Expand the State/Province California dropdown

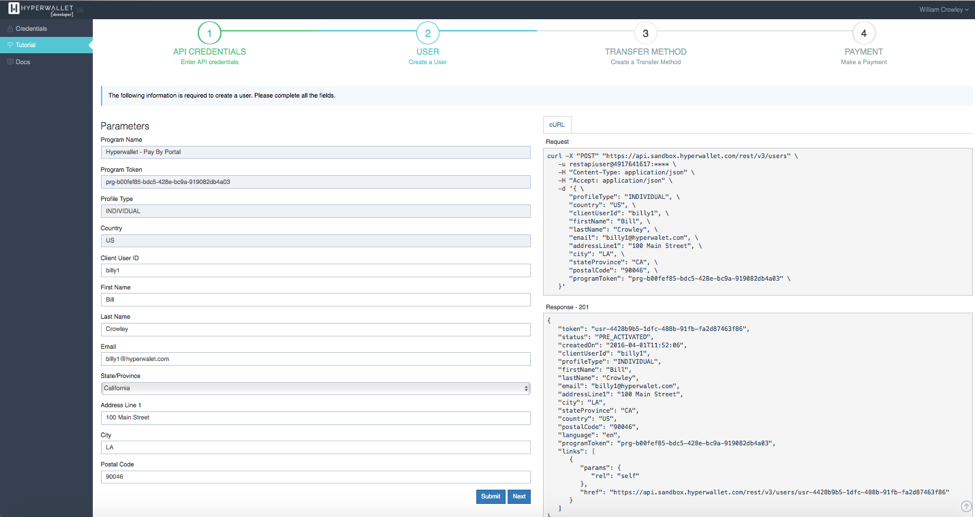click(316, 388)
